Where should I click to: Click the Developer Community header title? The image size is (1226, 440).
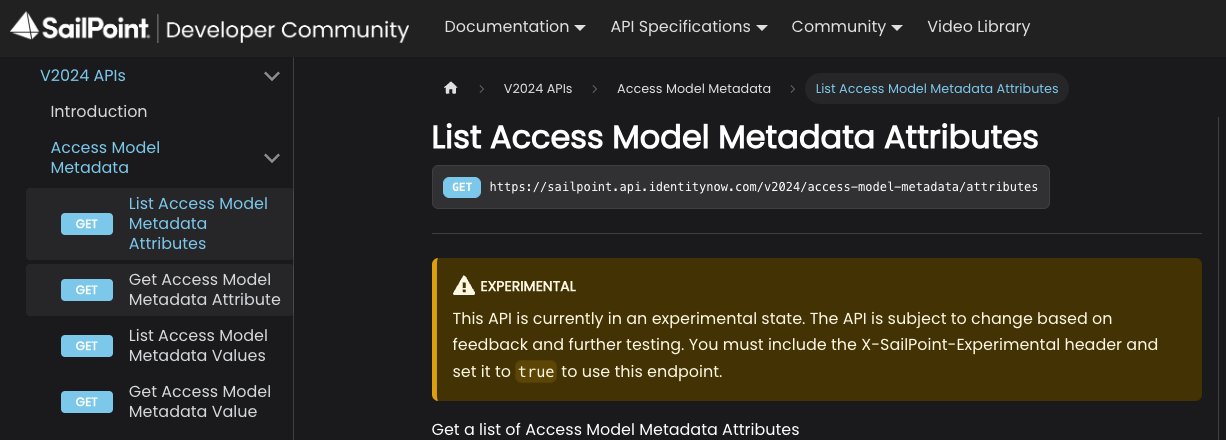point(287,29)
